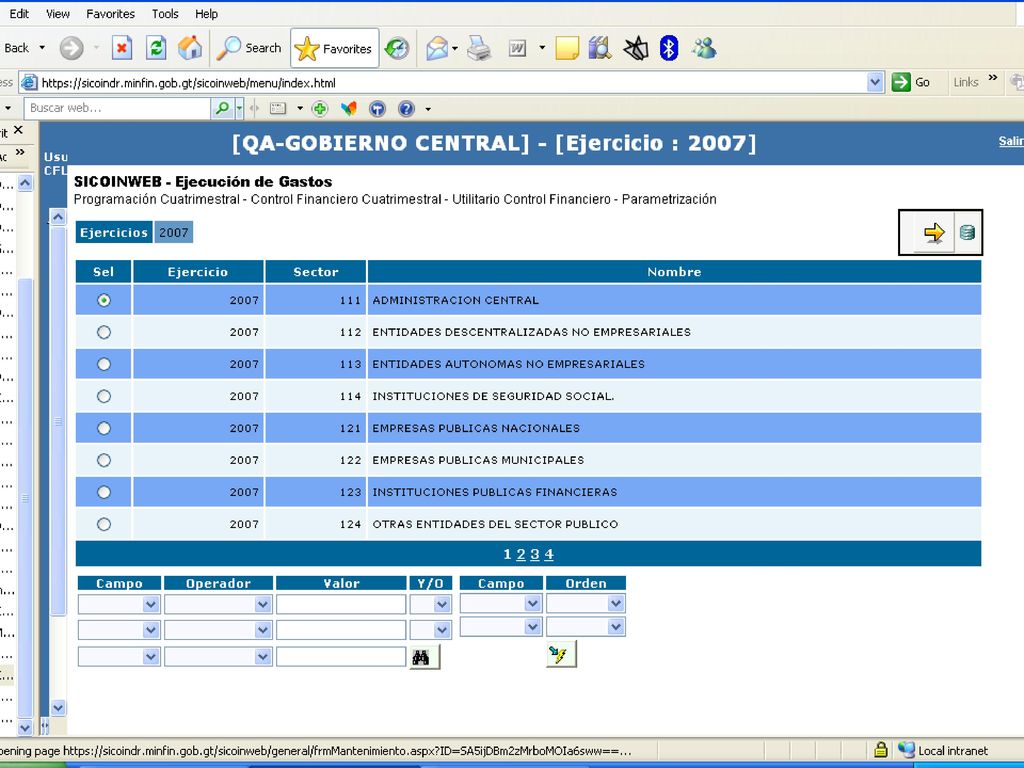Click the database cylinder icon

pyautogui.click(x=967, y=232)
